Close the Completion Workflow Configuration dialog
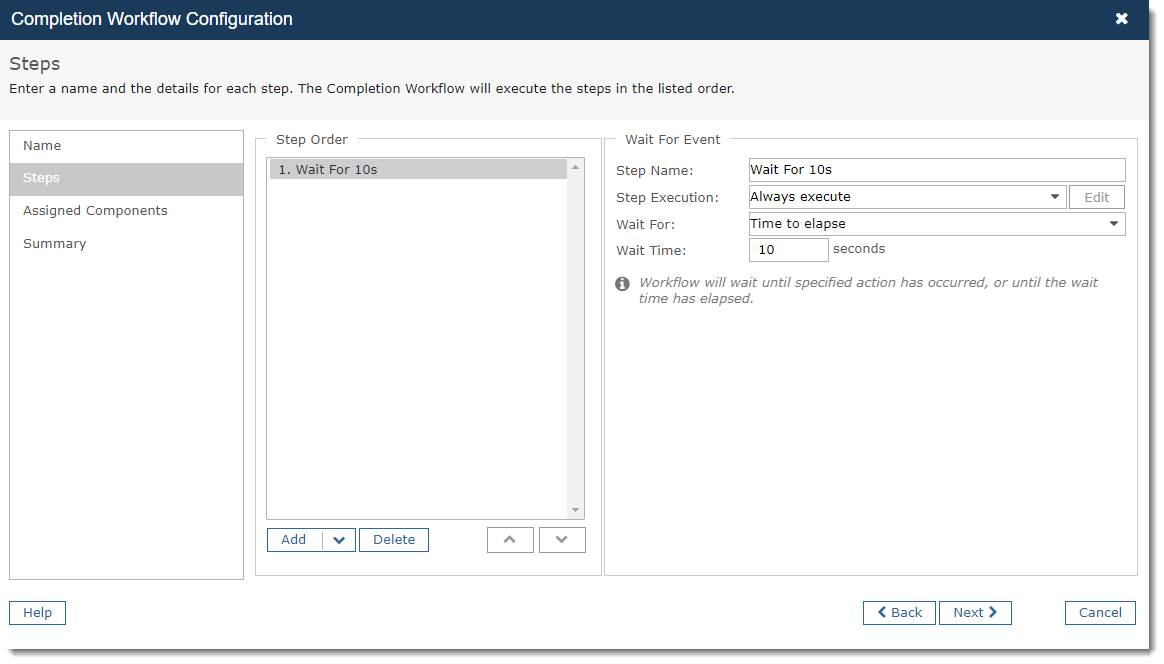The width and height of the screenshot is (1164, 664). 1122,19
